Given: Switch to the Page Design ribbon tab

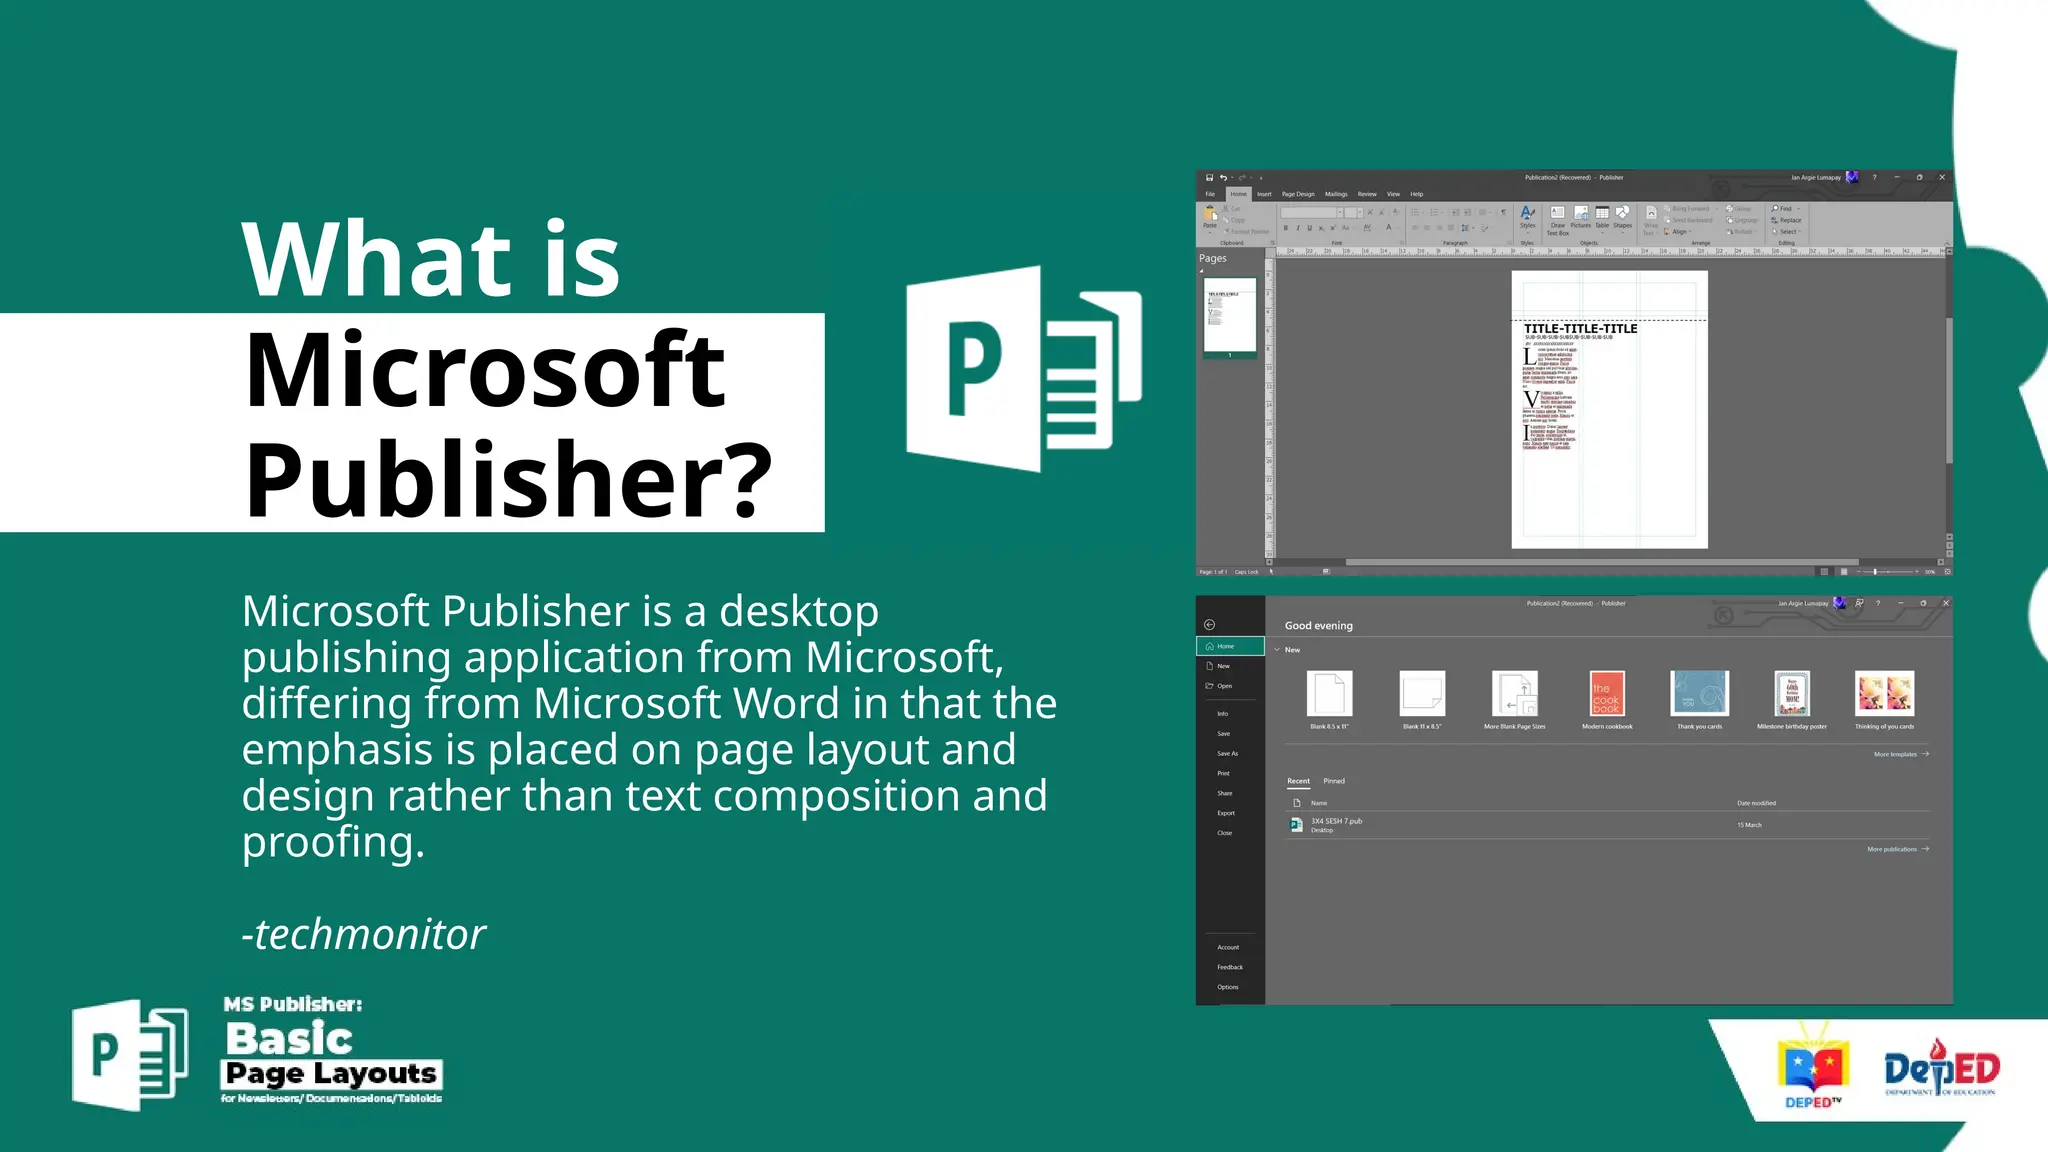Looking at the screenshot, I should [1298, 194].
